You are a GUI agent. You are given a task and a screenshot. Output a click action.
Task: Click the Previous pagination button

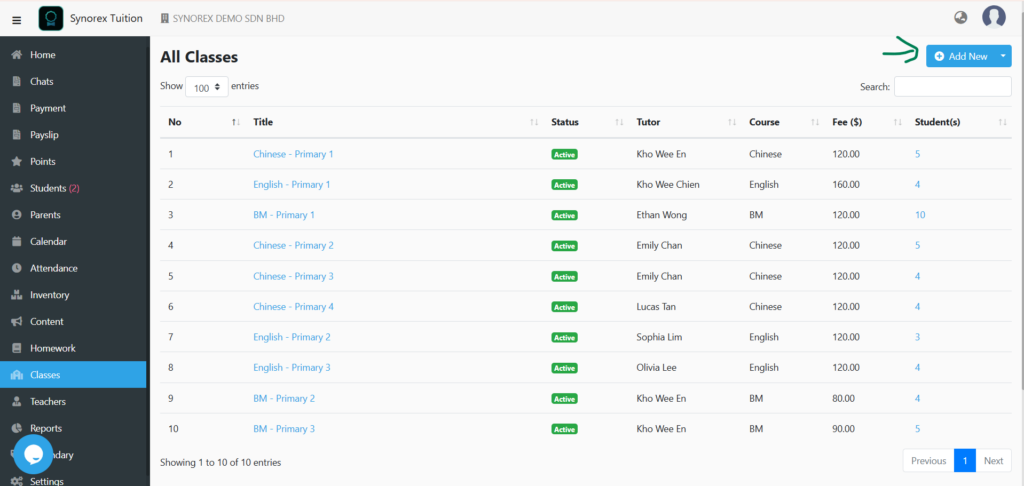[x=928, y=461]
